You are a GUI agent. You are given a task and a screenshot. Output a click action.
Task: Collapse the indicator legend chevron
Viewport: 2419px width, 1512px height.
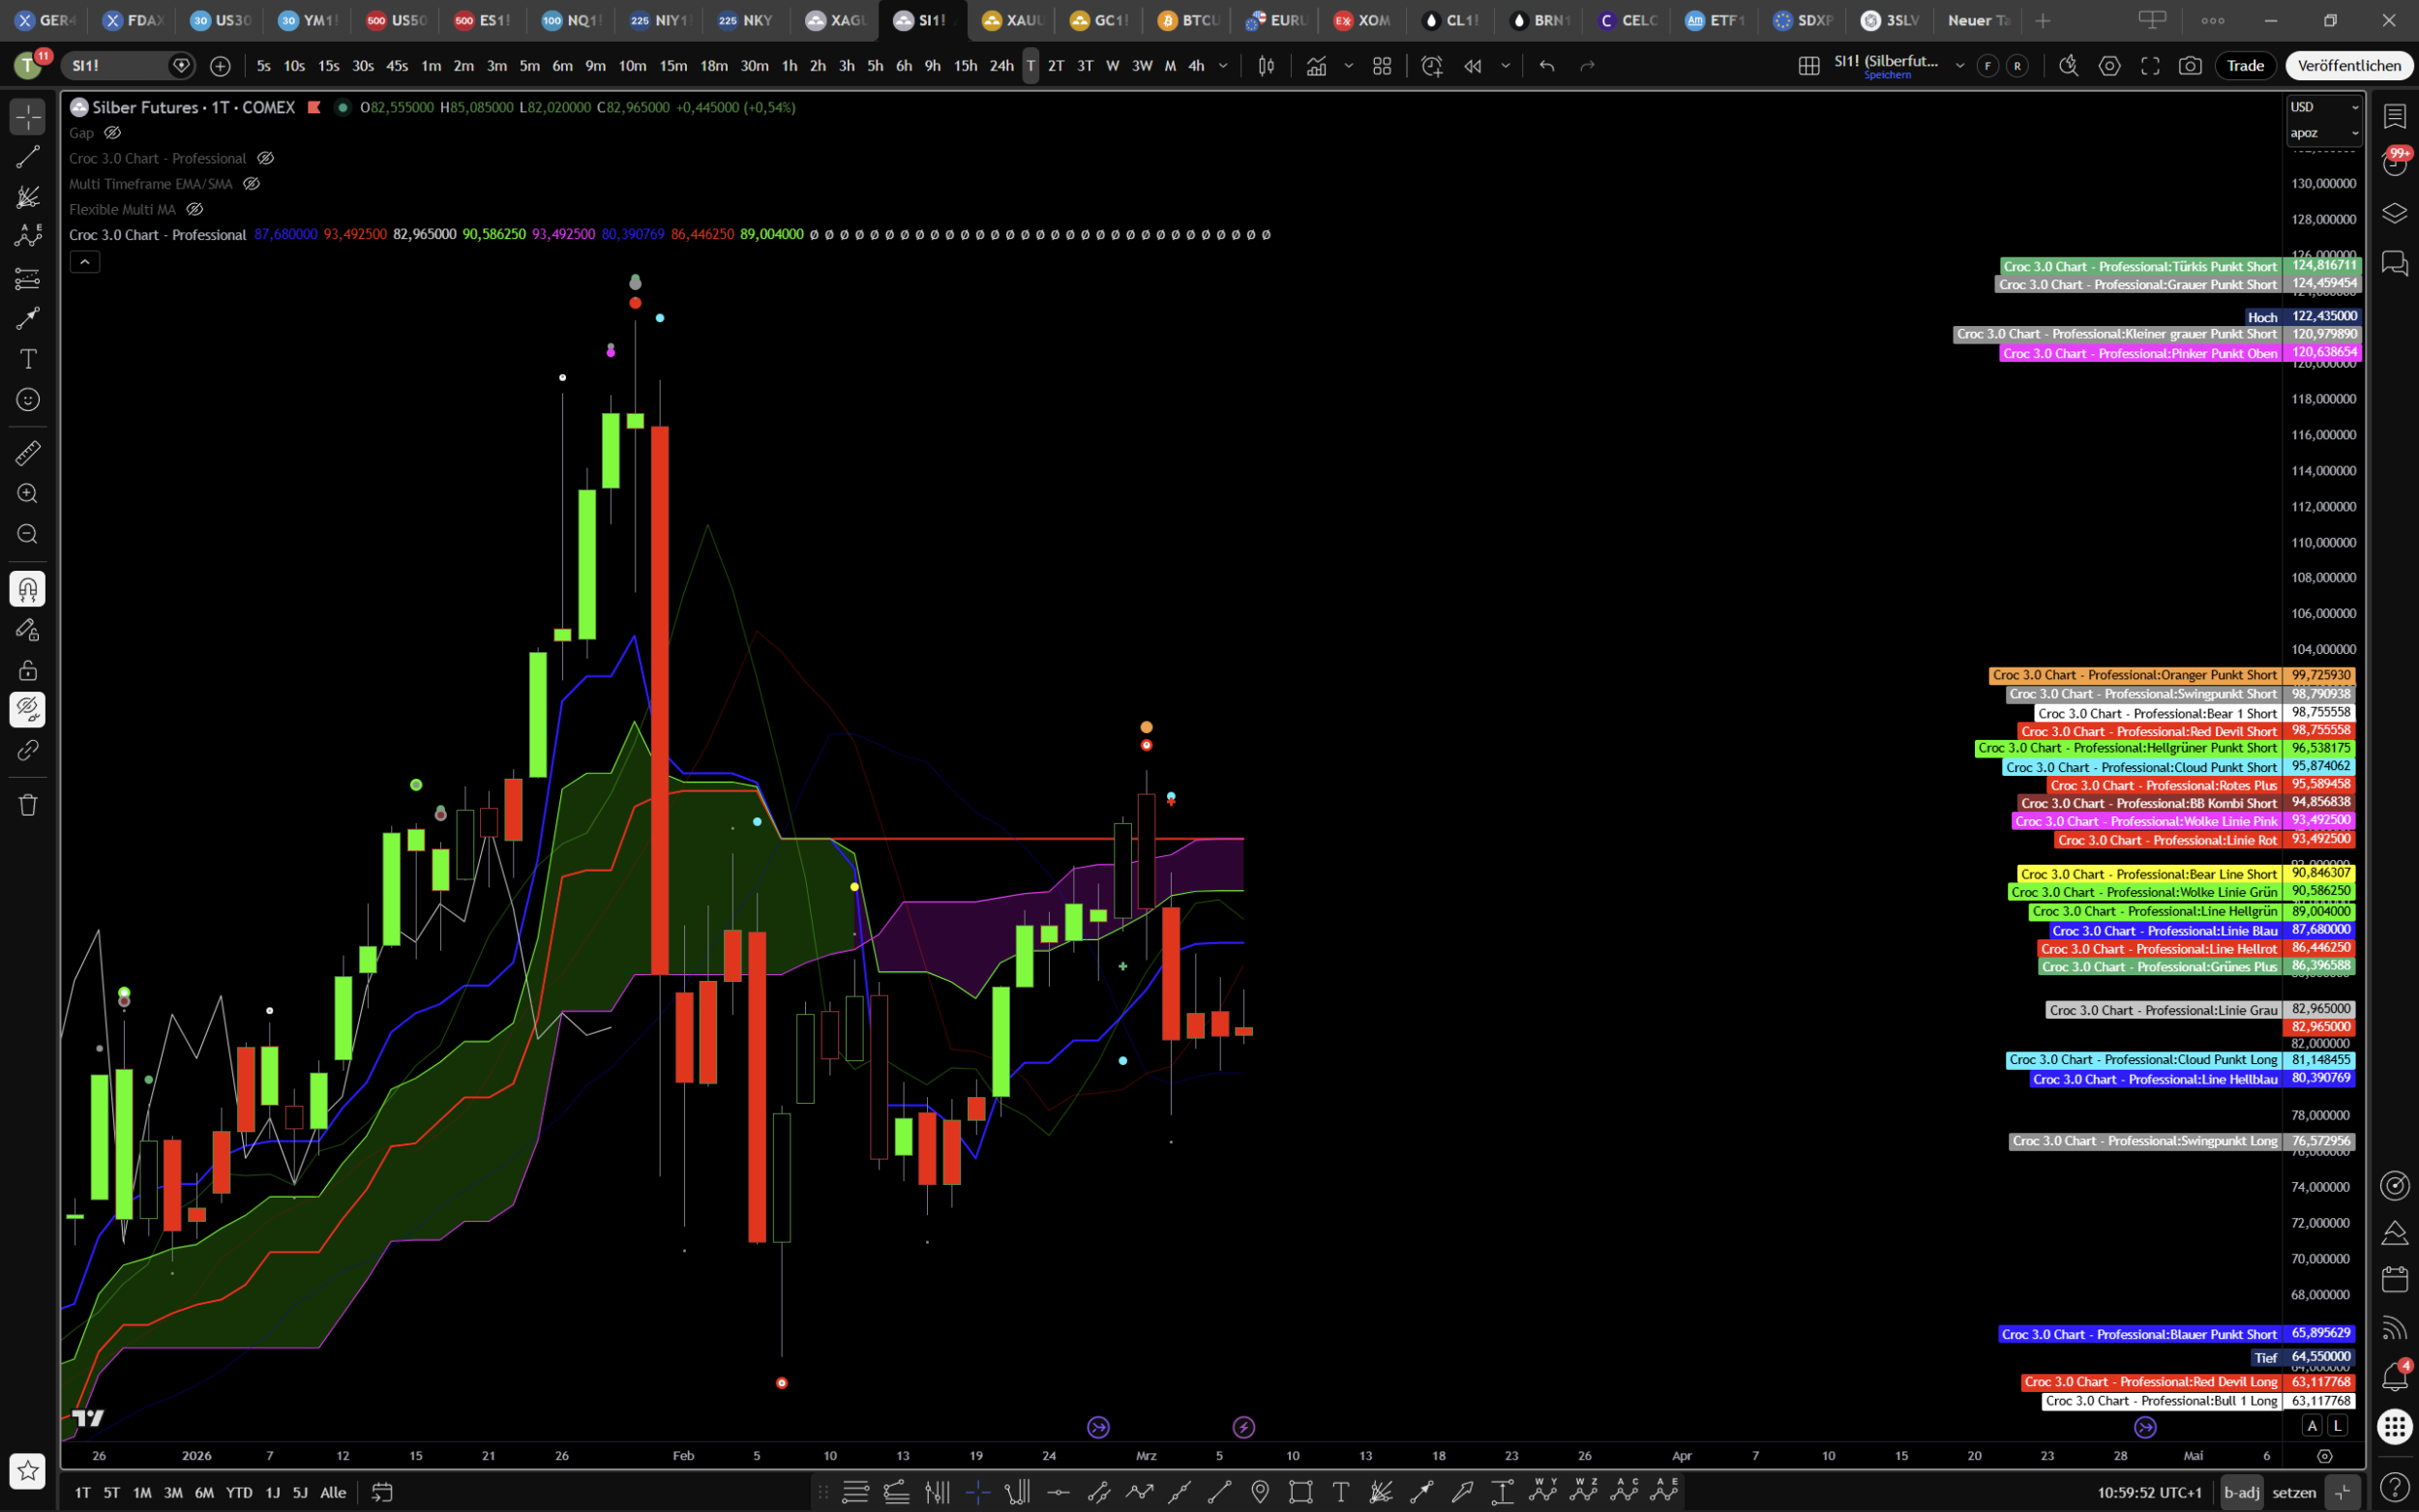tap(85, 262)
